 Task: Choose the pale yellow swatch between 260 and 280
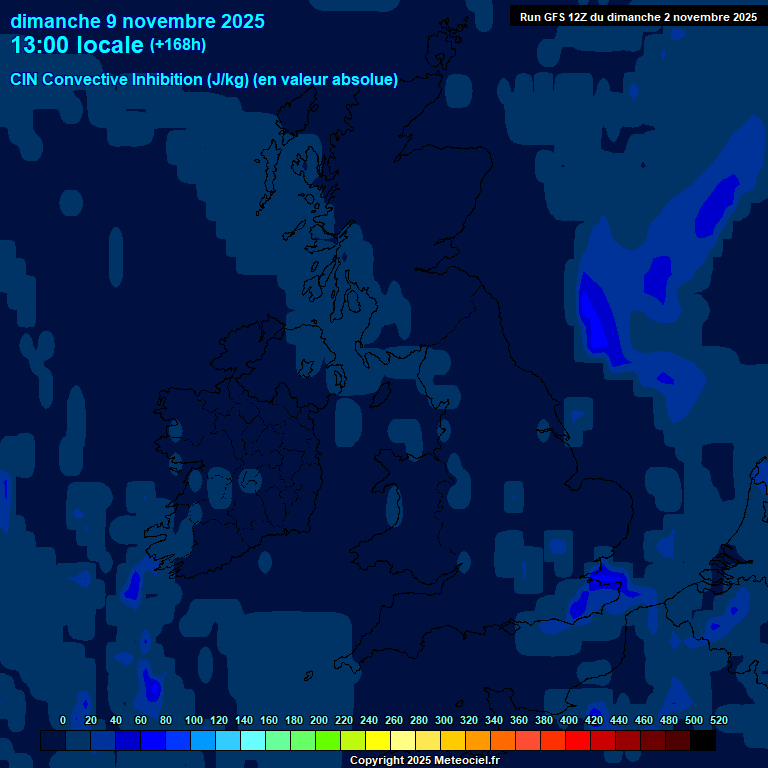[403, 741]
